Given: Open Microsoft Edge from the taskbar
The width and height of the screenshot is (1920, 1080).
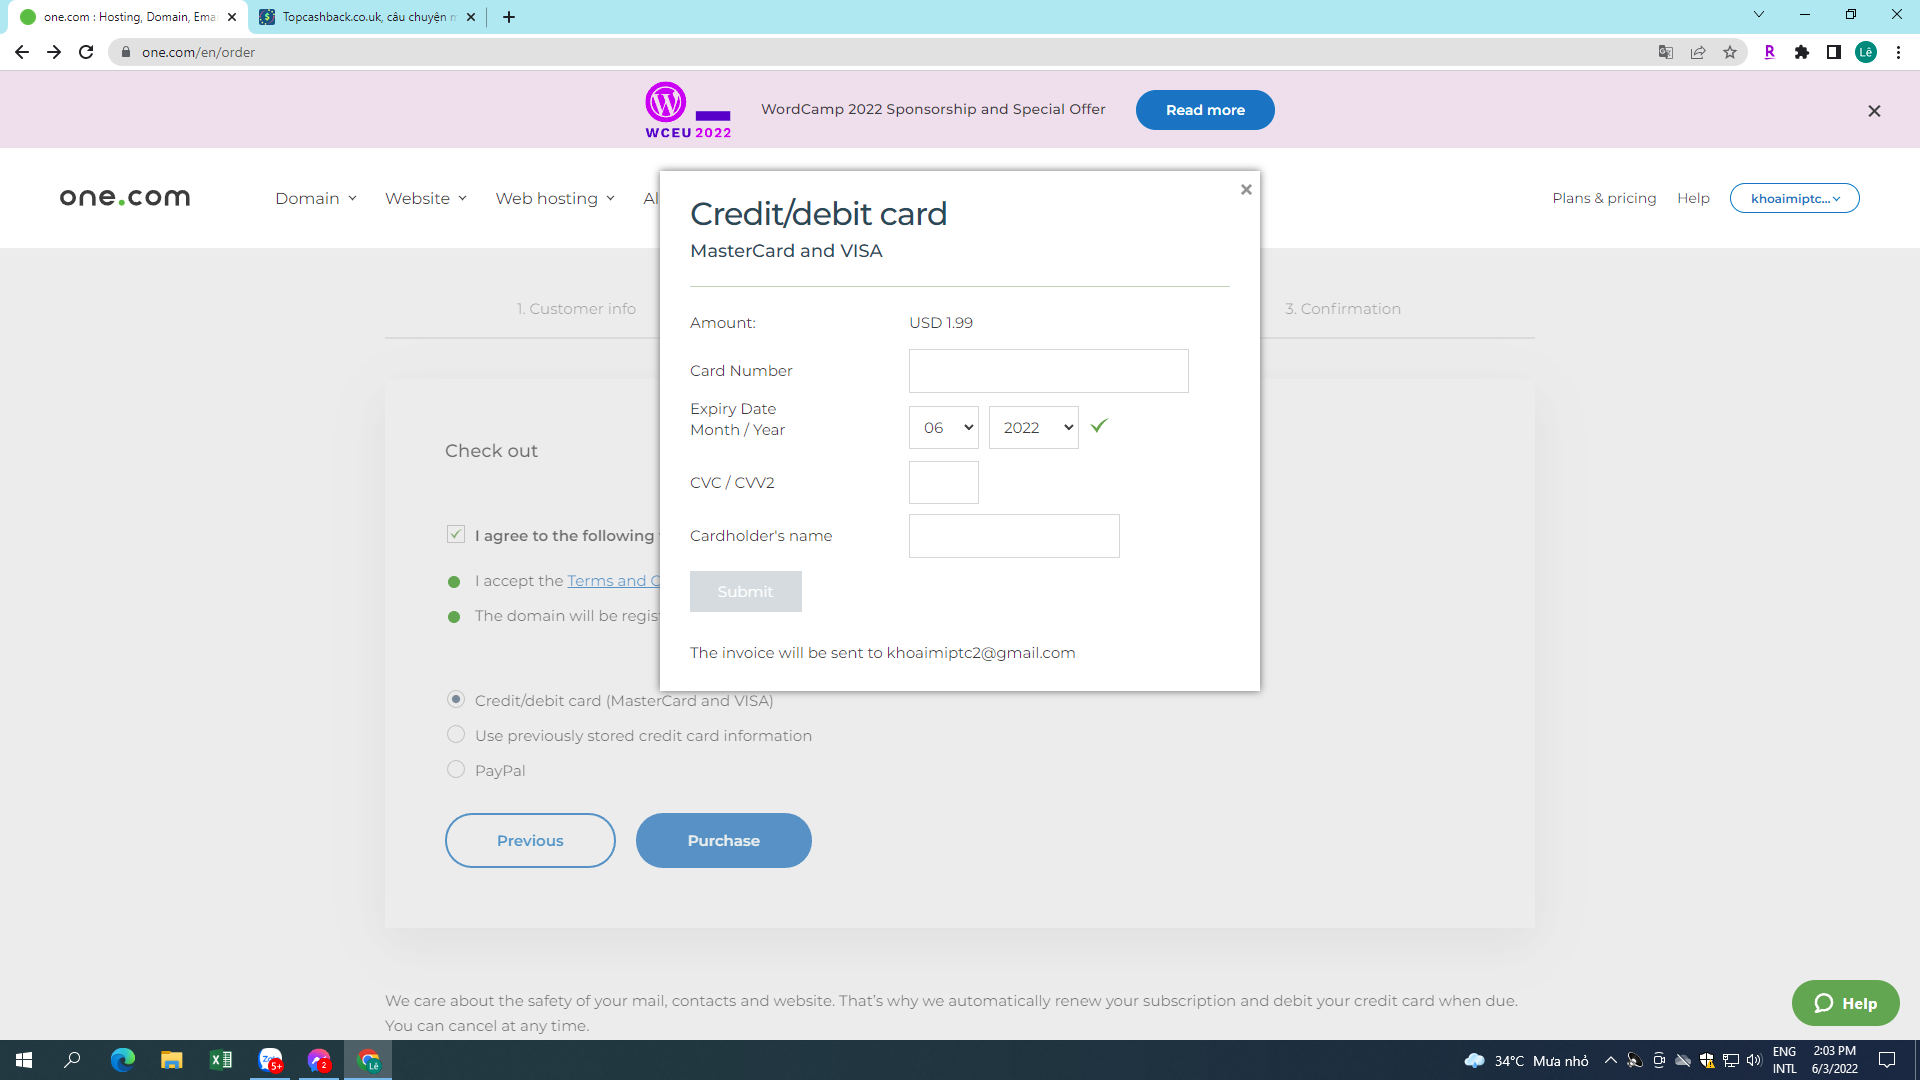Looking at the screenshot, I should pyautogui.click(x=122, y=1060).
